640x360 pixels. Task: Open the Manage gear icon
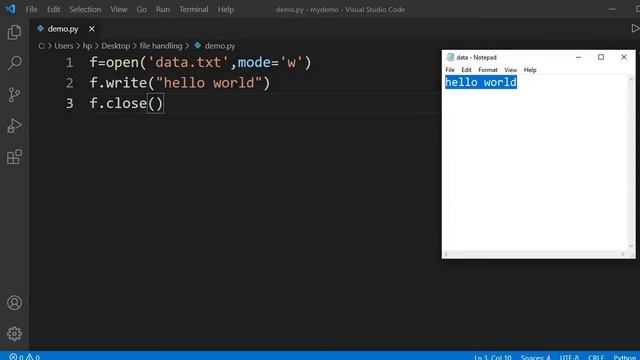click(x=14, y=334)
